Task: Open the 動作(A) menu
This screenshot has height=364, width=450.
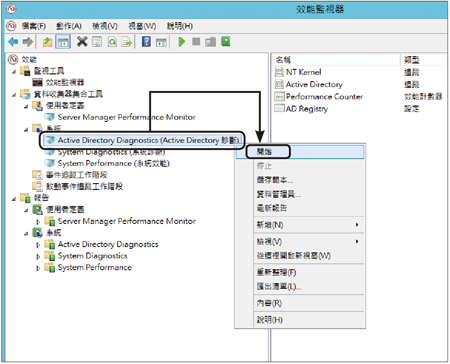Action: click(69, 26)
